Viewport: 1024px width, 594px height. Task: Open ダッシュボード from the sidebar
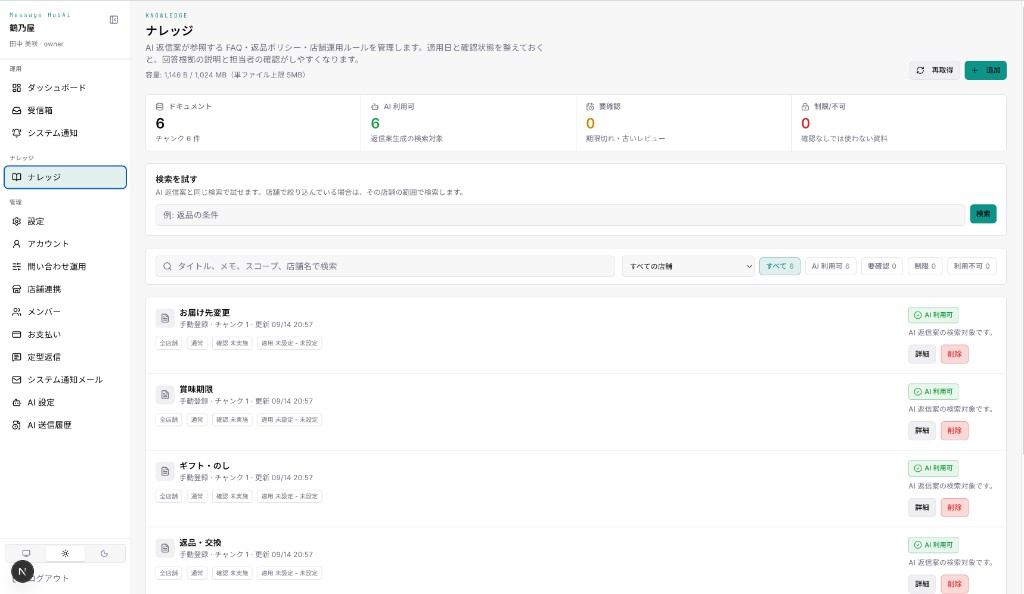[65, 87]
